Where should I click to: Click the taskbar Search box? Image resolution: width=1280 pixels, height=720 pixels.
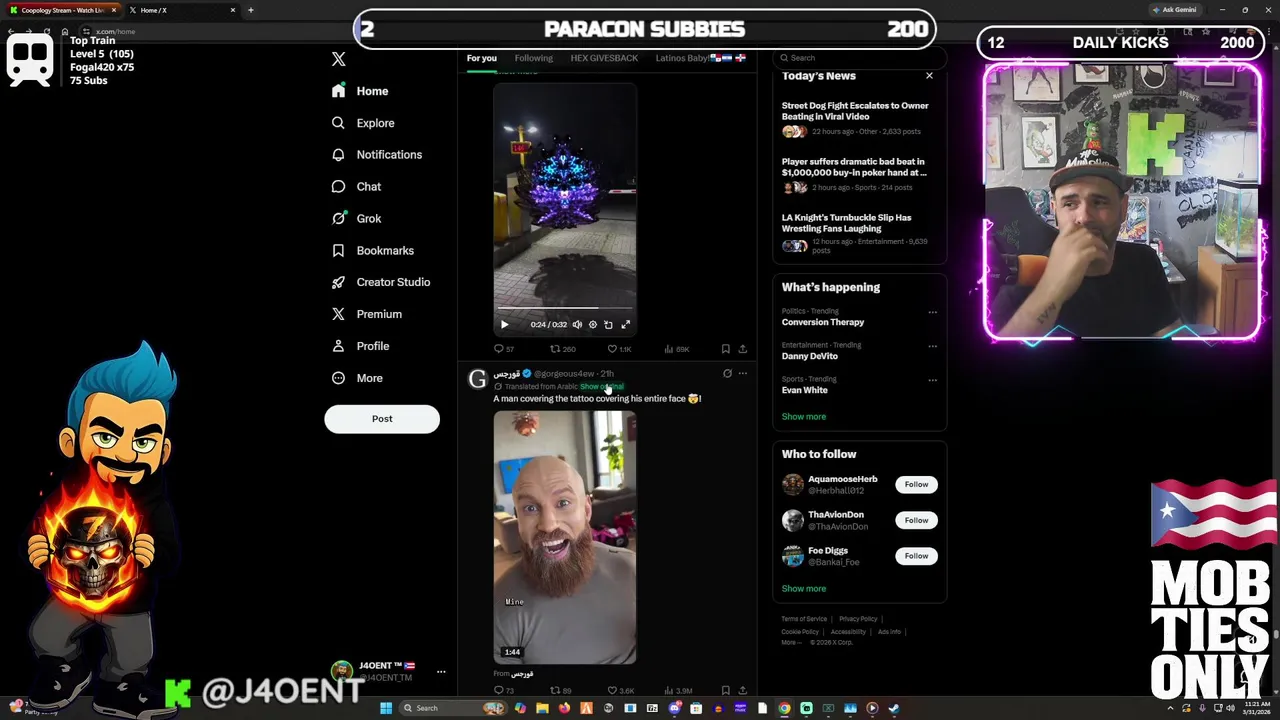[x=453, y=708]
